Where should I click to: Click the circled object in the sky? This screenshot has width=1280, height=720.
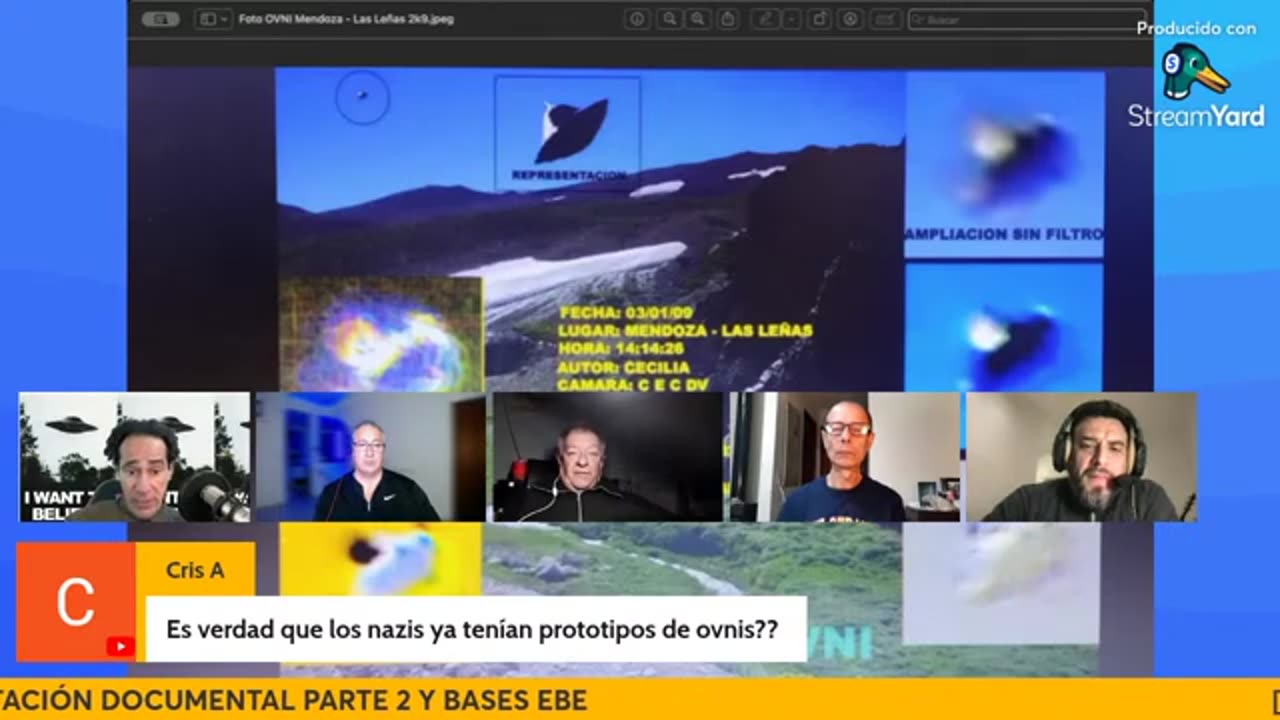tap(362, 97)
